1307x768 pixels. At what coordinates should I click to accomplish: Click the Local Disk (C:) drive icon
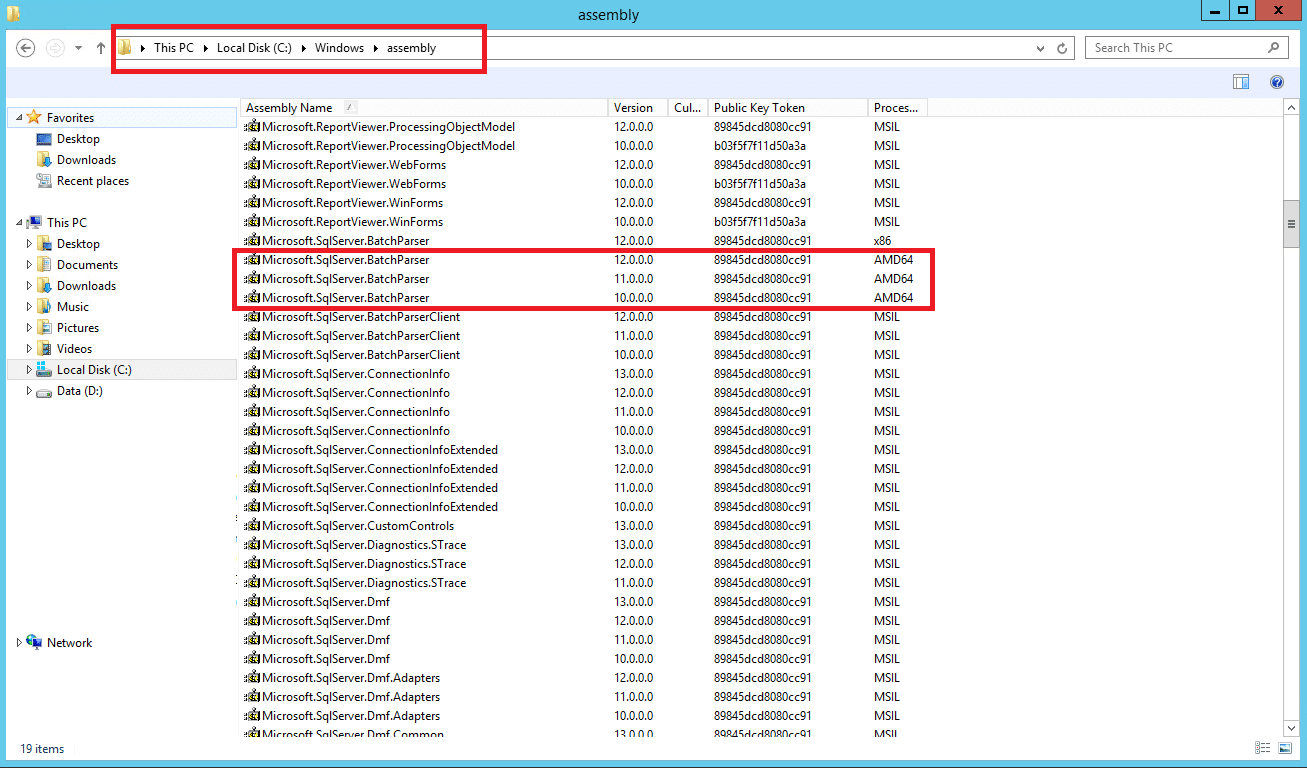pos(44,370)
